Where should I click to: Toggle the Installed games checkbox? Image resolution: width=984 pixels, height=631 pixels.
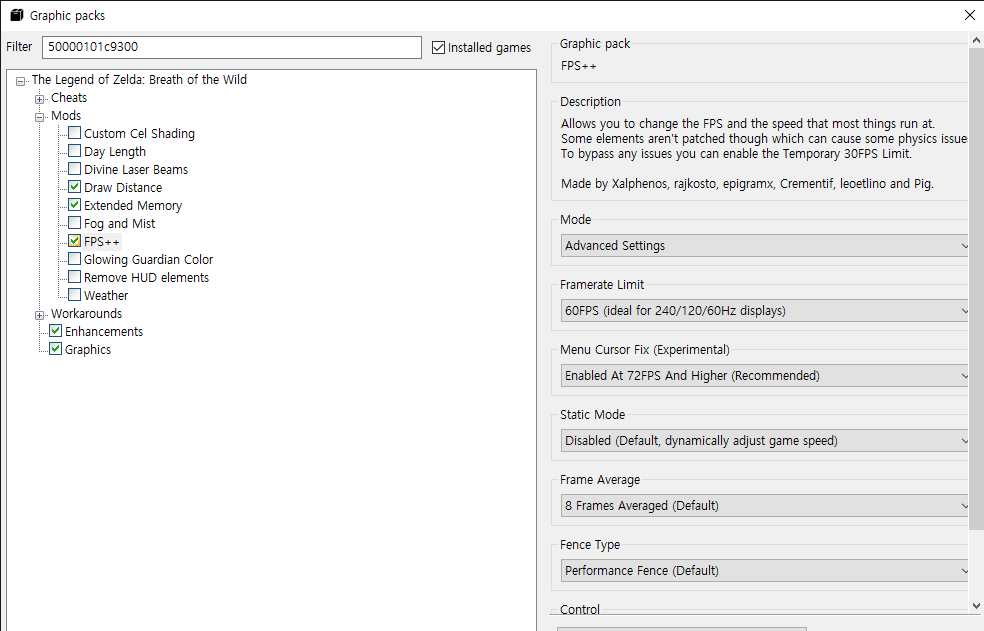(439, 47)
